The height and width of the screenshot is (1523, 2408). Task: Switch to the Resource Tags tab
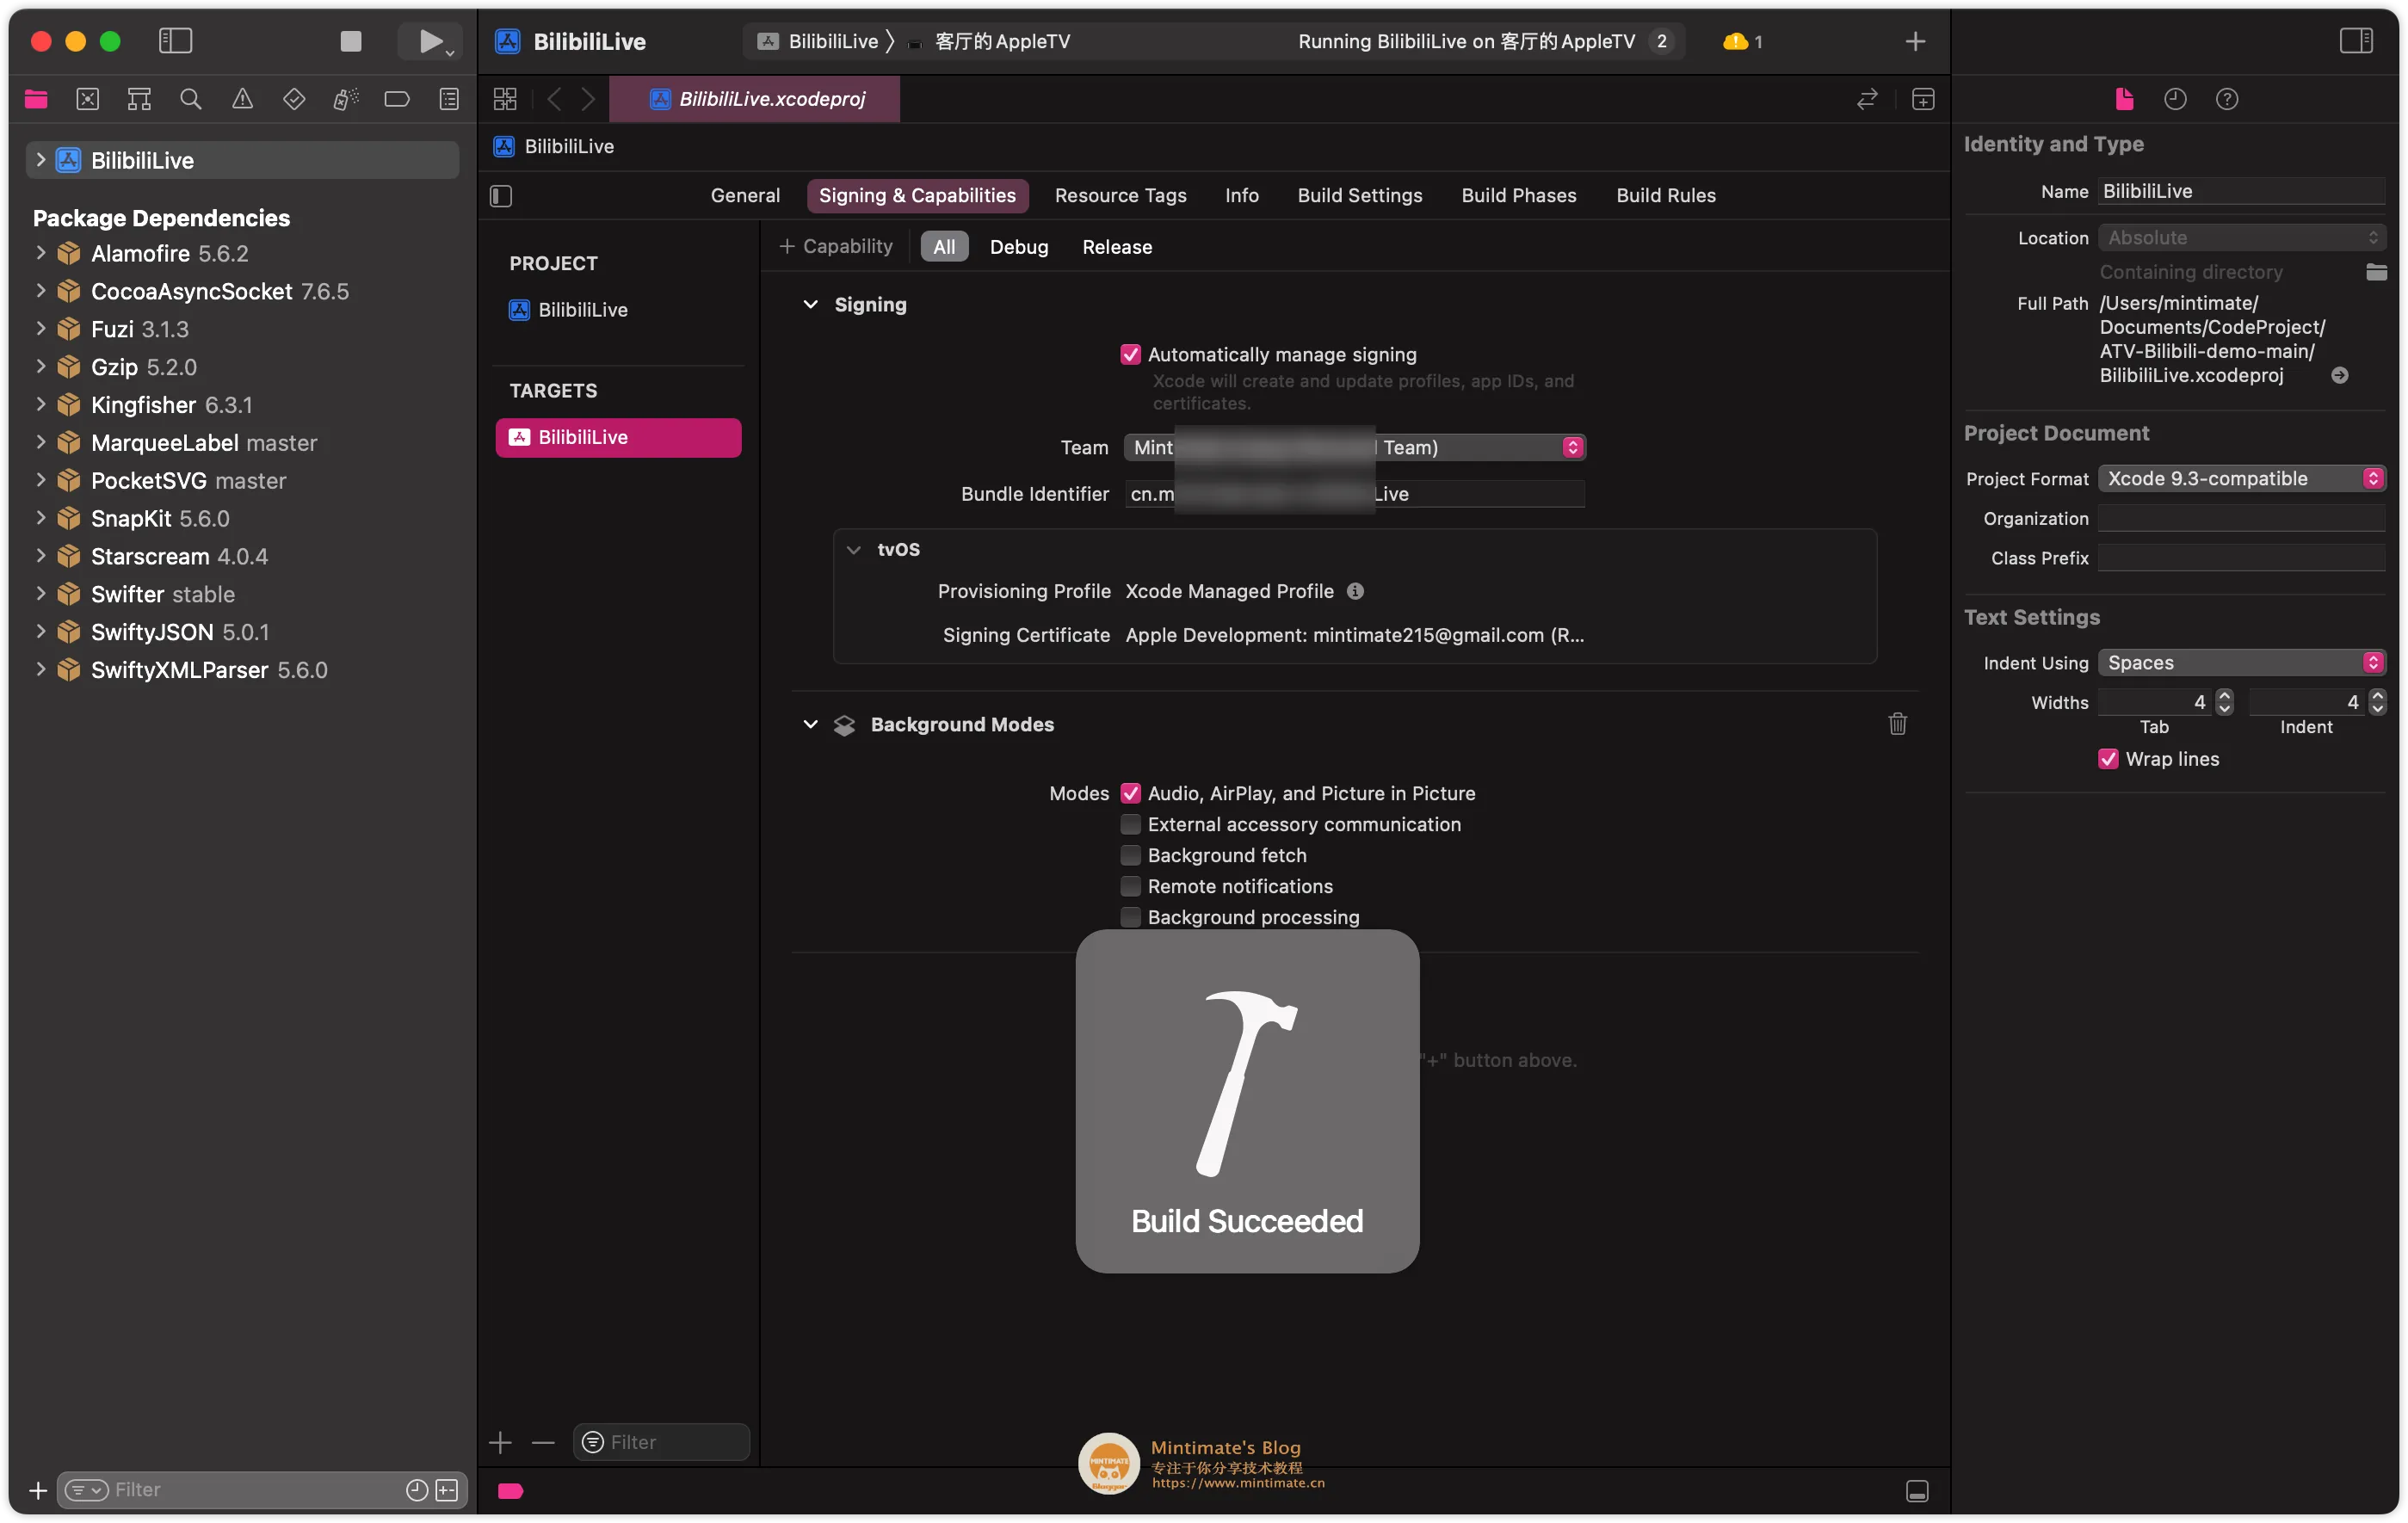[1120, 195]
